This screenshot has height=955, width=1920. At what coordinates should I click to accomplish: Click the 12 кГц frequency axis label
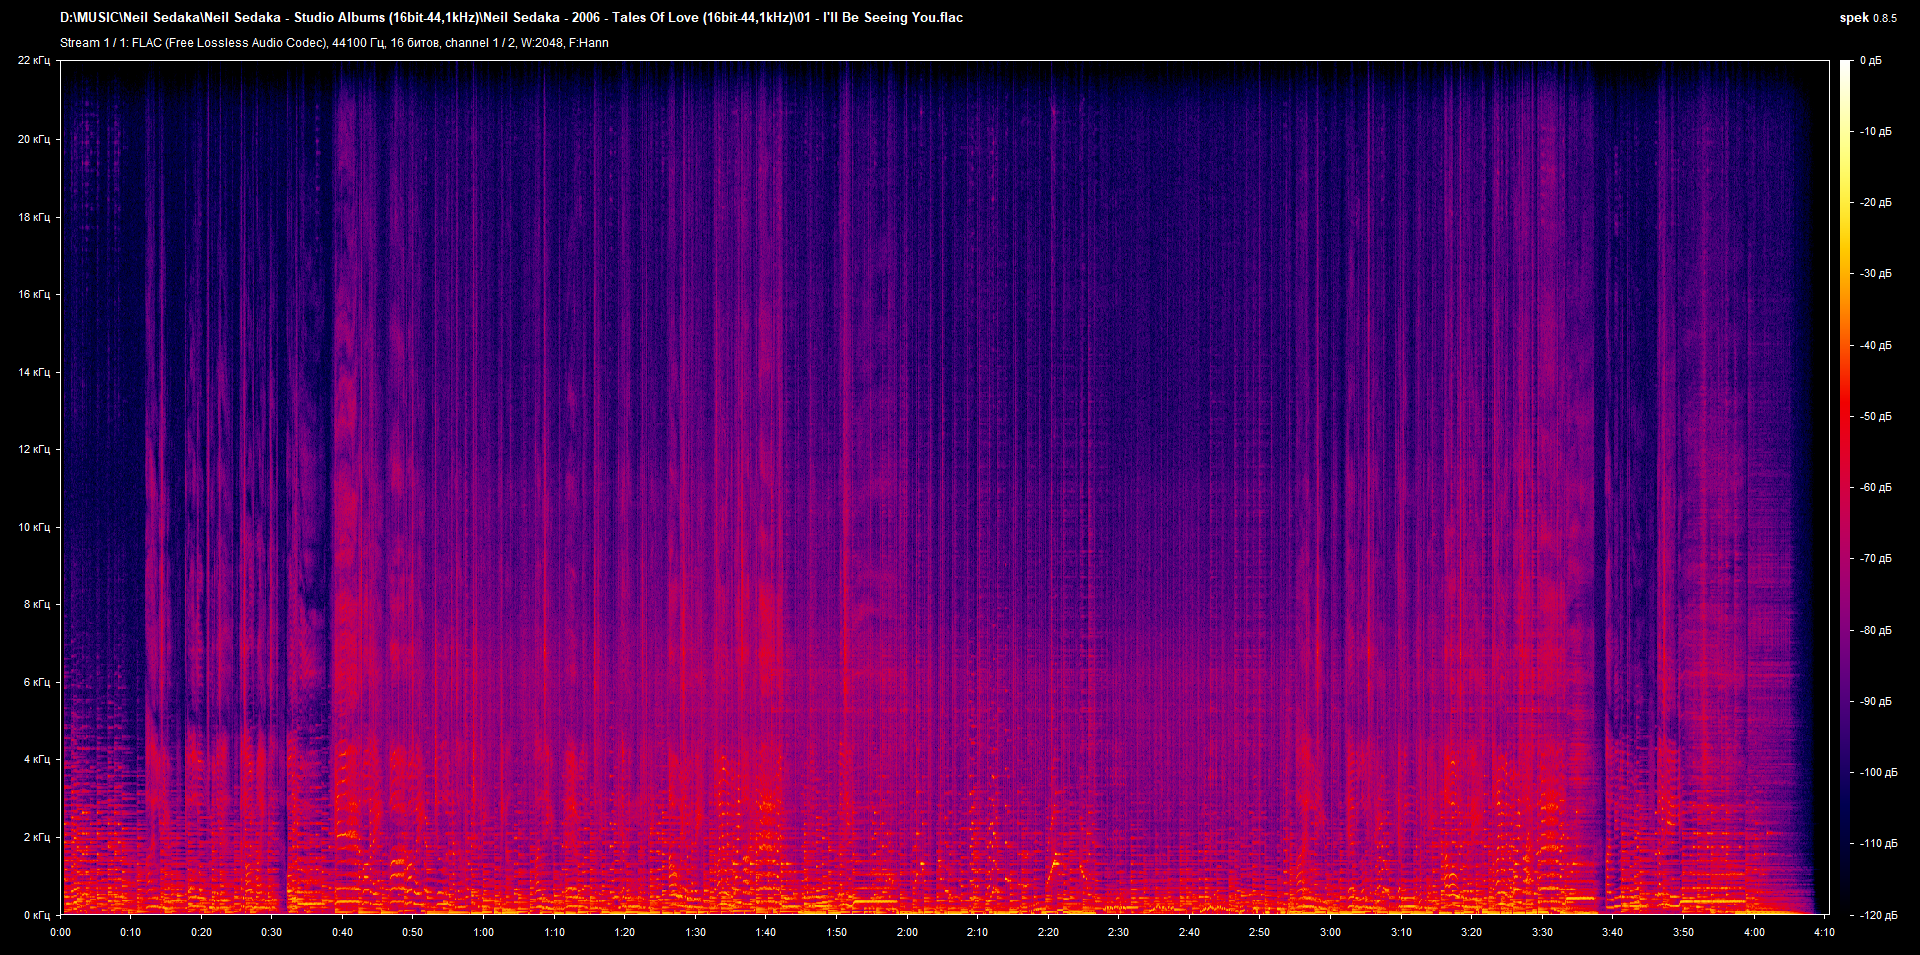click(x=34, y=449)
